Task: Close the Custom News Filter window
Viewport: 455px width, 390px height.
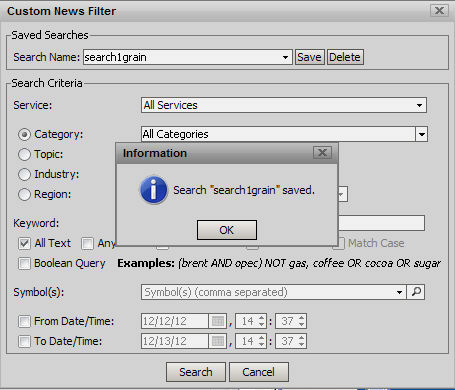Action: point(439,10)
